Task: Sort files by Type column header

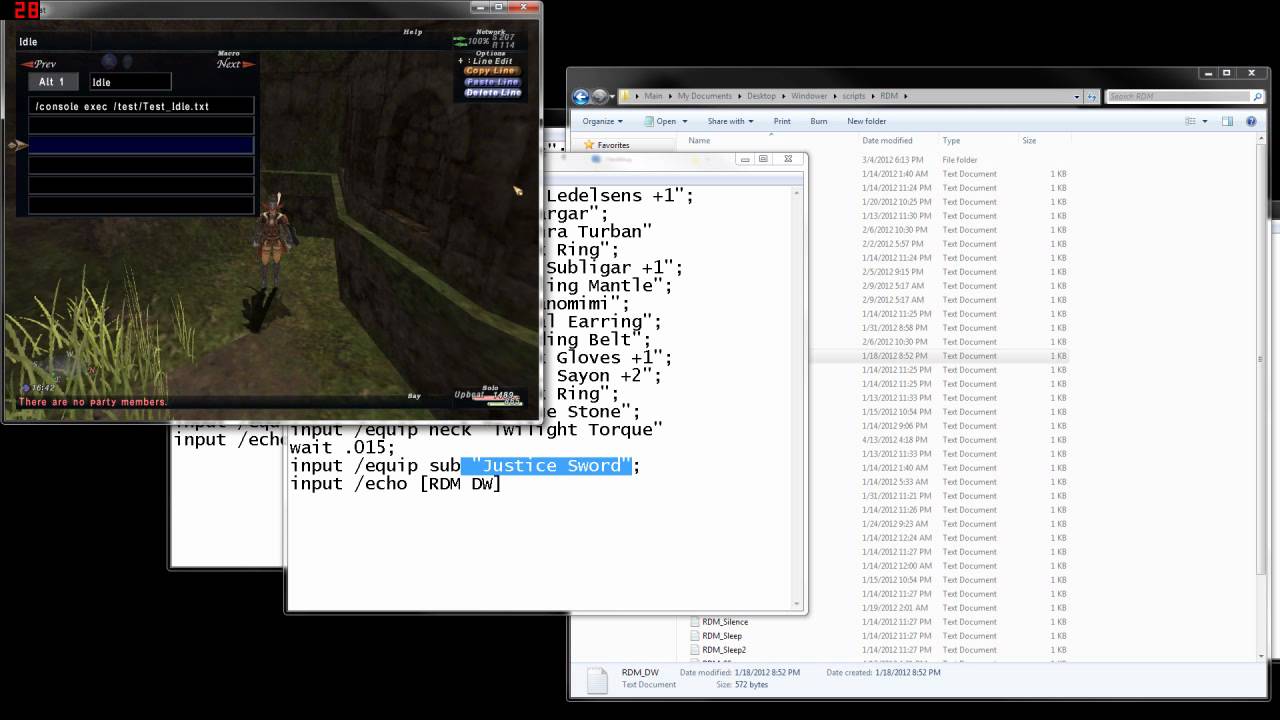Action: tap(951, 140)
